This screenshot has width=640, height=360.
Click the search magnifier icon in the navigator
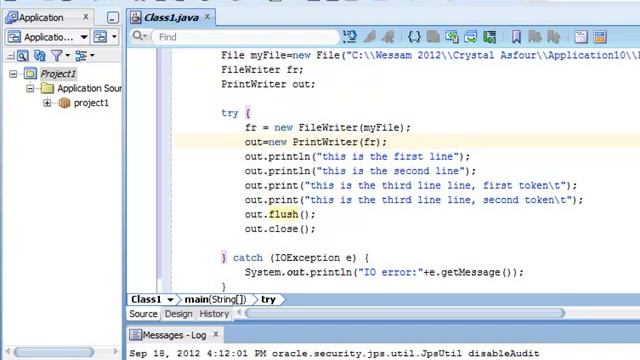pos(22,56)
